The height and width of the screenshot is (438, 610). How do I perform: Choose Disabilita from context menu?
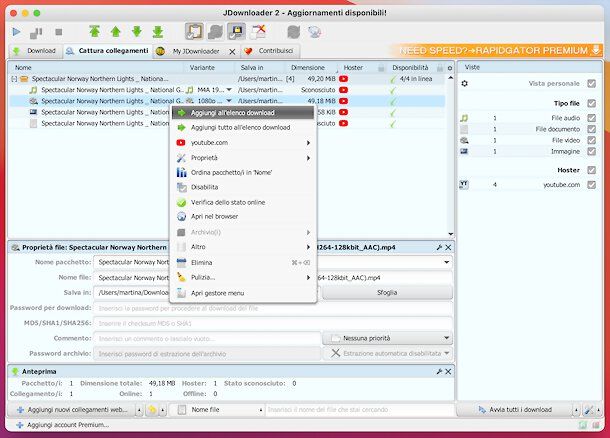[x=243, y=187]
